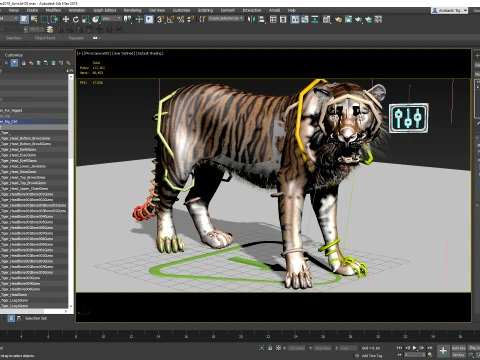Viewport: 480px width, 360px height.
Task: Toggle 3D Snaps
Action: click(x=160, y=19)
